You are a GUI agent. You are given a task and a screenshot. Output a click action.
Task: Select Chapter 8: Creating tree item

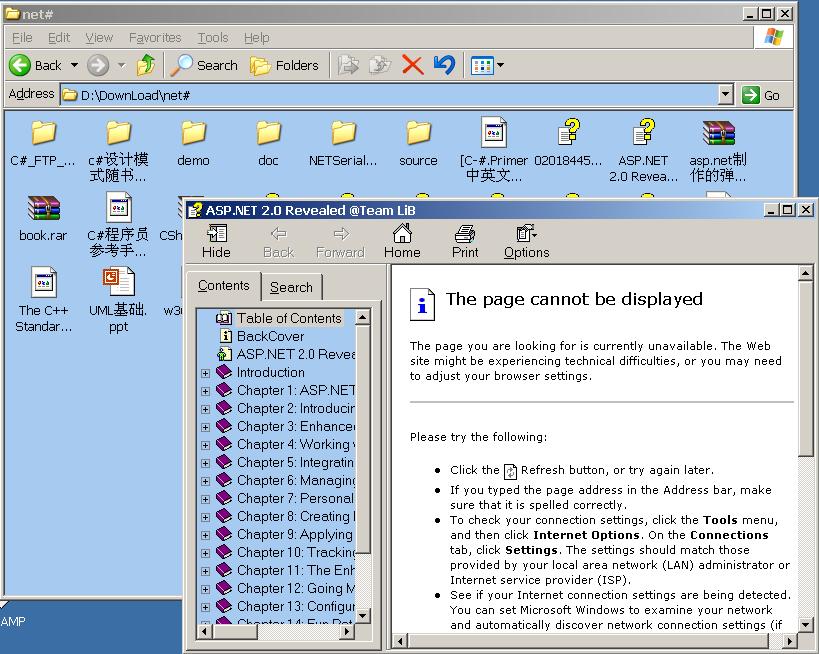click(x=296, y=516)
